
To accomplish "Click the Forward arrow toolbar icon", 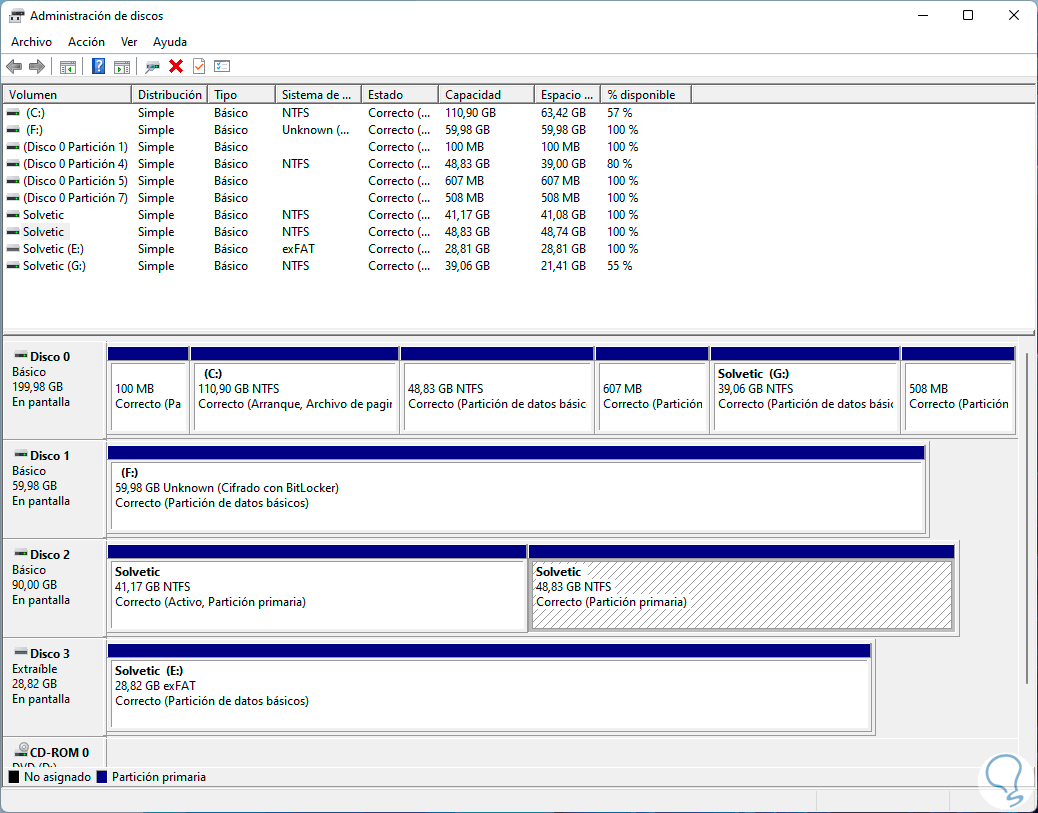I will point(37,66).
